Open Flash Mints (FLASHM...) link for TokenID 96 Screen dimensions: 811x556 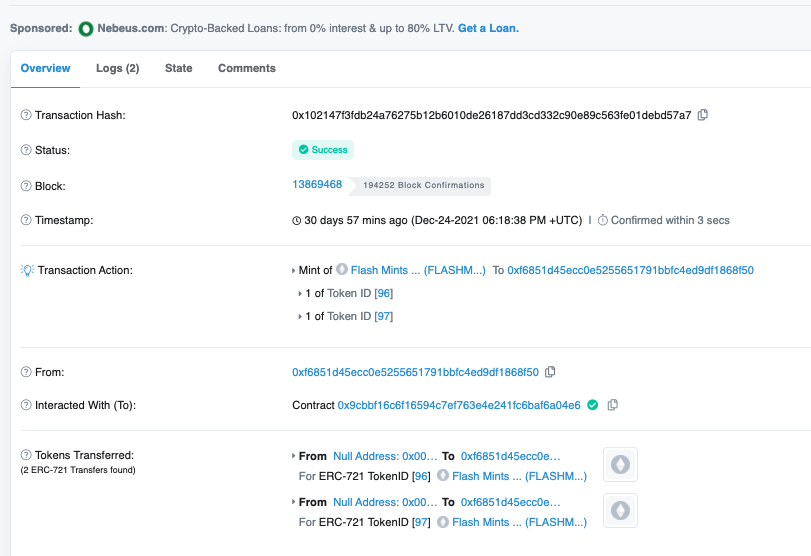(x=519, y=476)
